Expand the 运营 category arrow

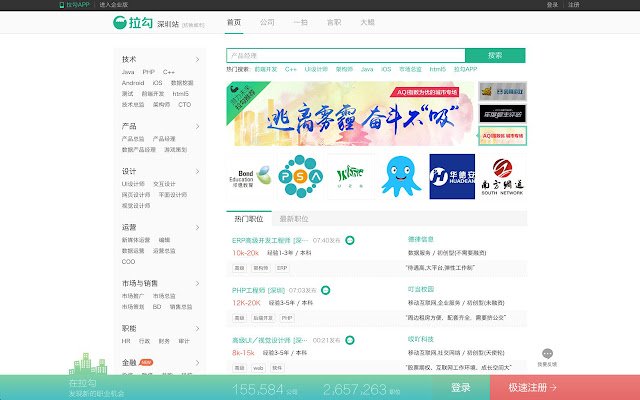click(197, 227)
